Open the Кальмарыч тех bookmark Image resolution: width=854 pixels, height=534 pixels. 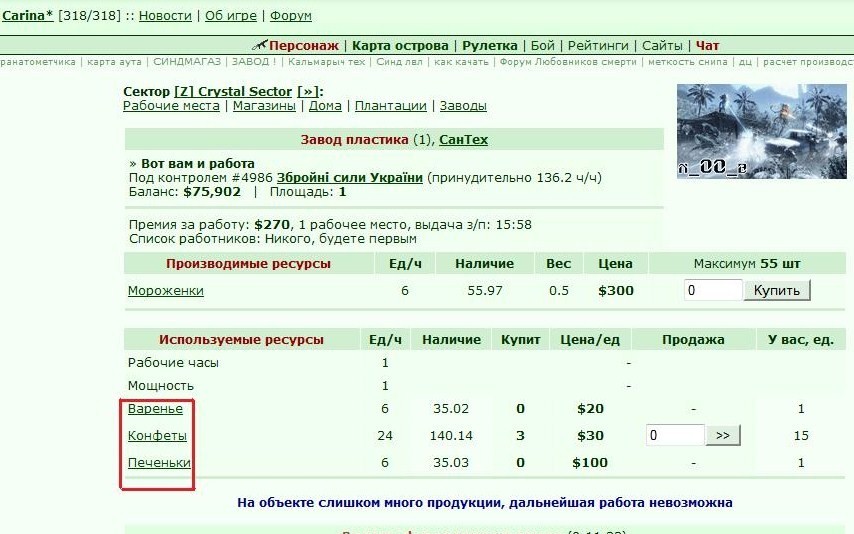[x=327, y=62]
